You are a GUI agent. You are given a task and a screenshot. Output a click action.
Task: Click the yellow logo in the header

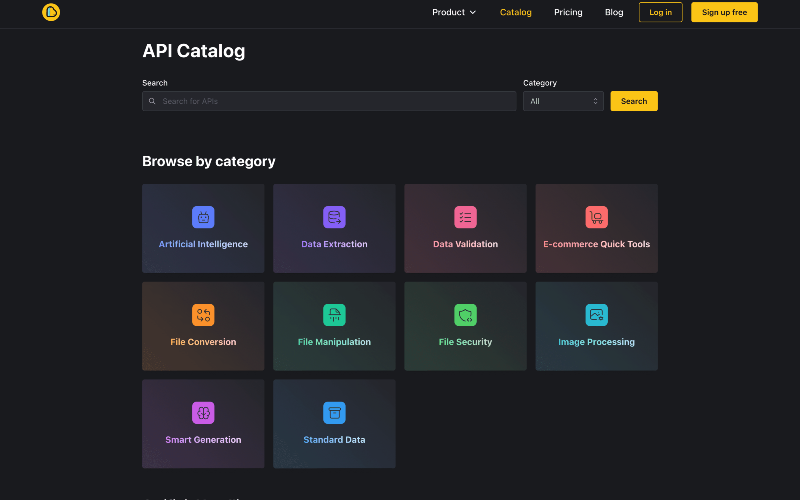(x=51, y=12)
